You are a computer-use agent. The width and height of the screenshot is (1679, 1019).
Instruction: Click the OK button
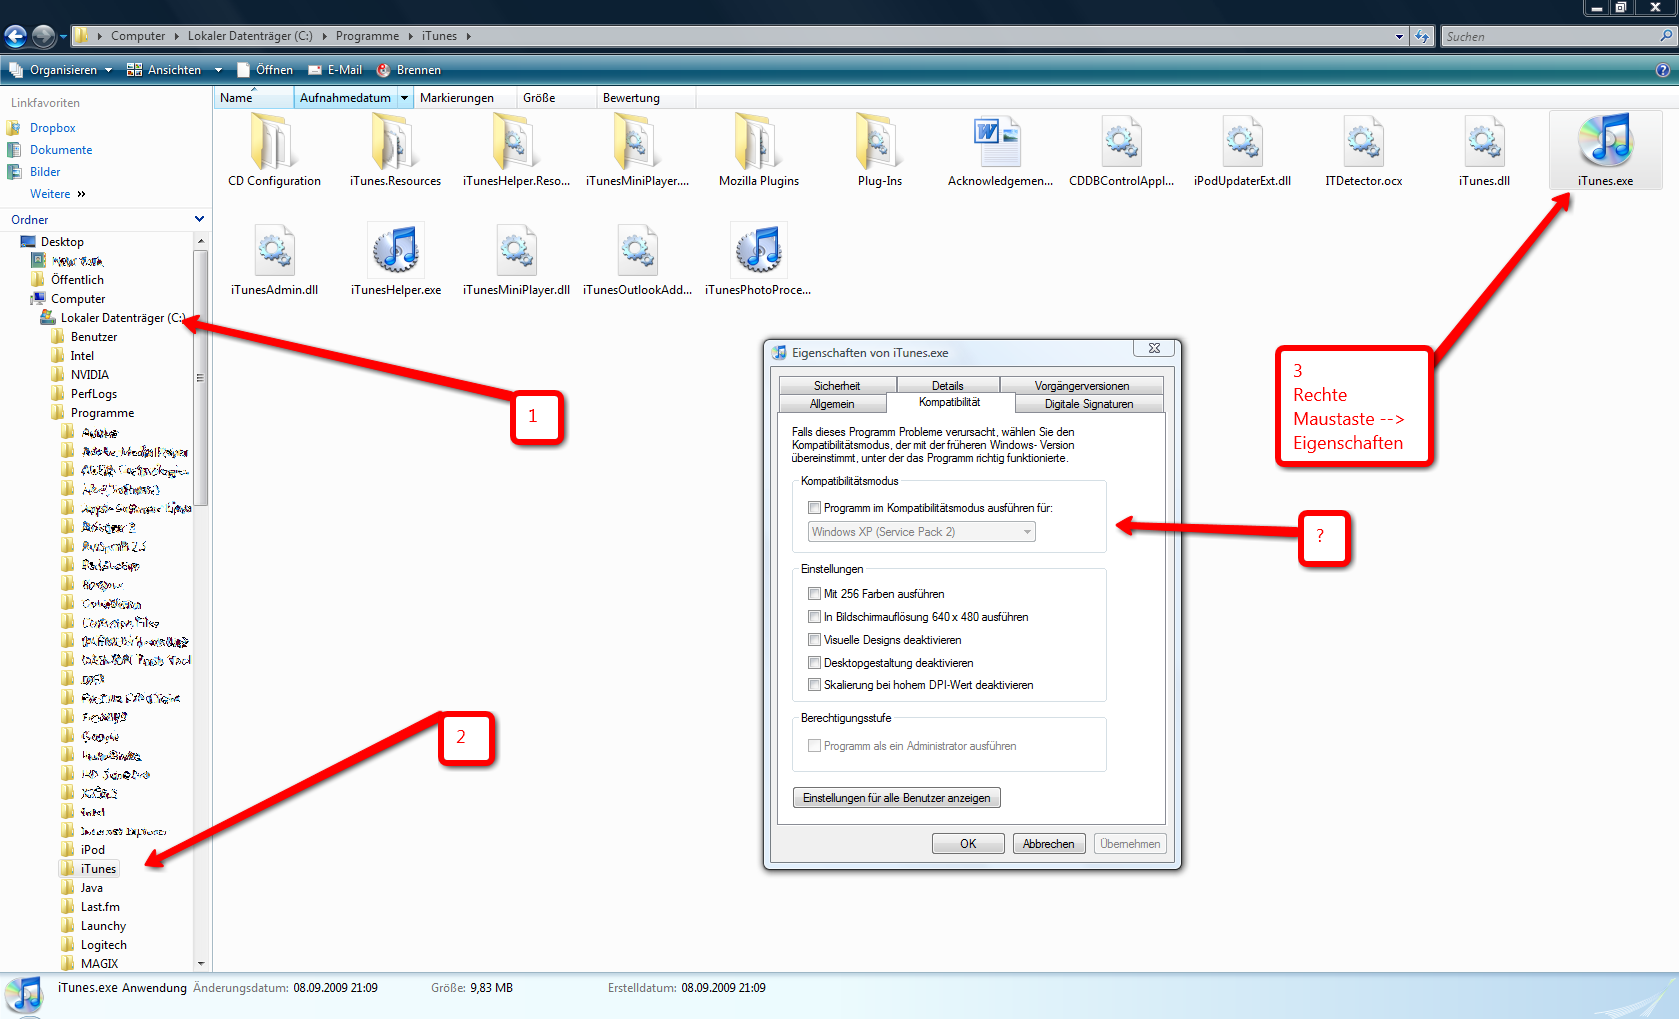[x=968, y=844]
